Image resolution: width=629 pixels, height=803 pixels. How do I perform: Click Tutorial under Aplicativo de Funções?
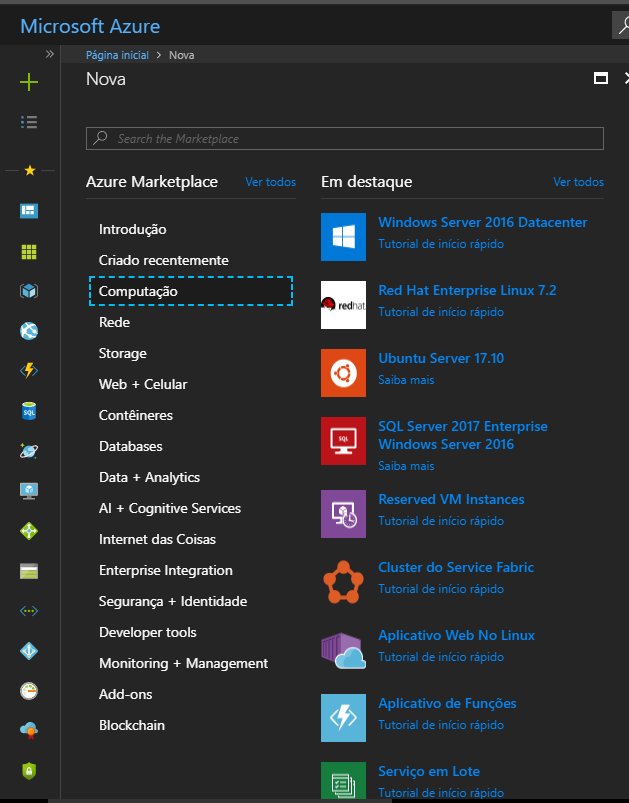pos(441,725)
